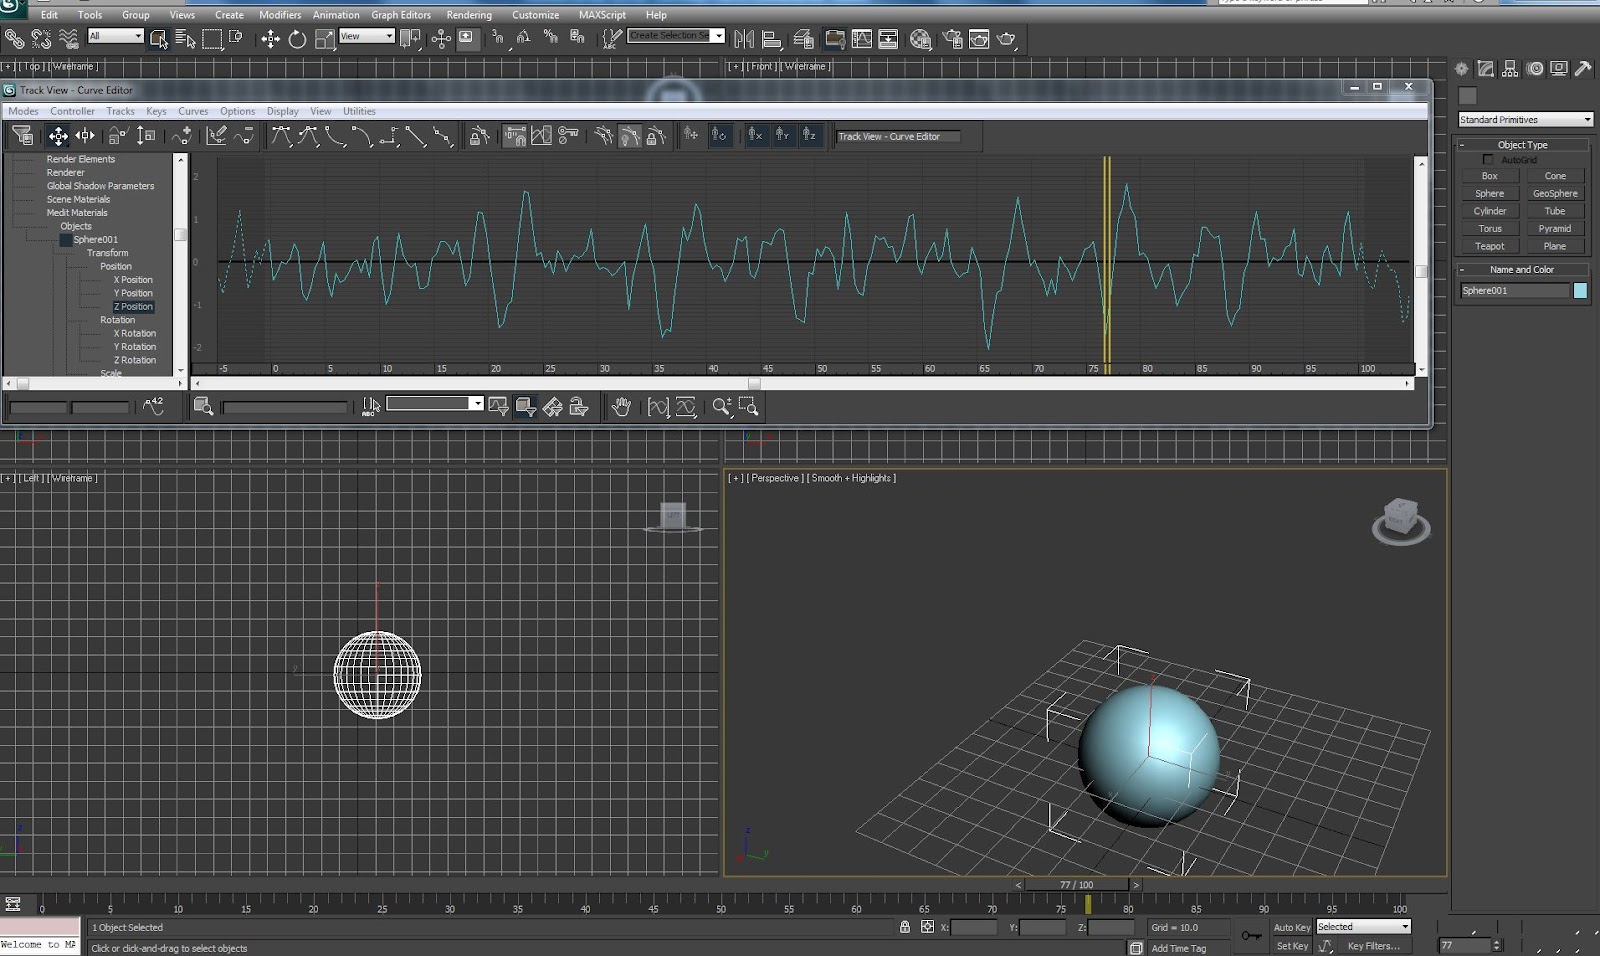Click the Key Filters... button
This screenshot has height=956, width=1600.
1374,946
